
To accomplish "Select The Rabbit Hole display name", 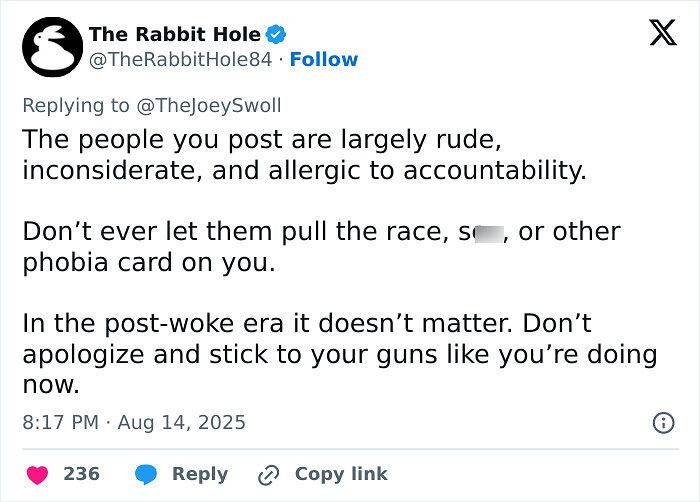I will click(175, 34).
